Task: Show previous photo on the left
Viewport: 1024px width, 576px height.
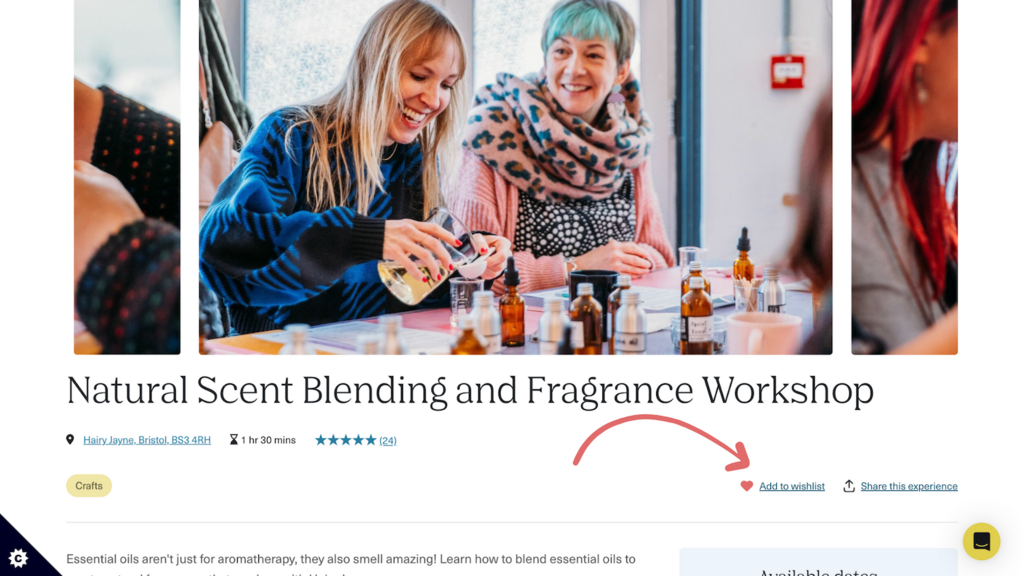Action: [127, 176]
